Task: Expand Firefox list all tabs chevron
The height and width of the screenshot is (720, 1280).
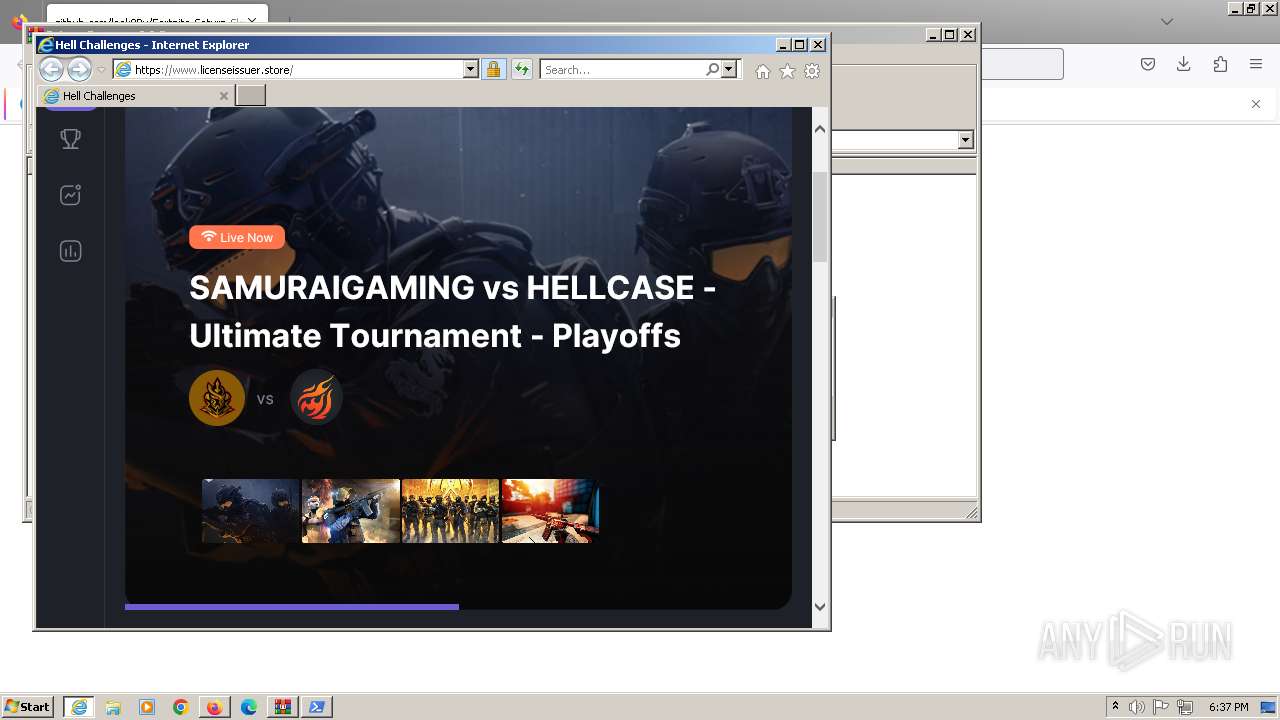Action: tap(1166, 21)
